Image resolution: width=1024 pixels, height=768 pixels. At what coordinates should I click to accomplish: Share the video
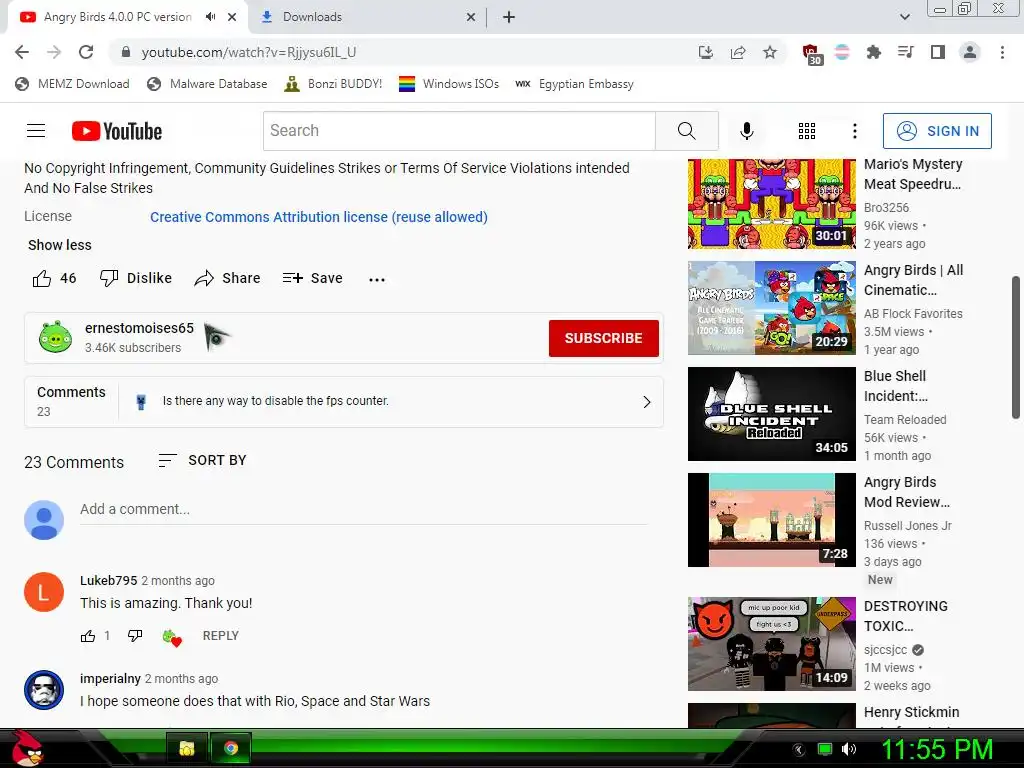pyautogui.click(x=227, y=278)
